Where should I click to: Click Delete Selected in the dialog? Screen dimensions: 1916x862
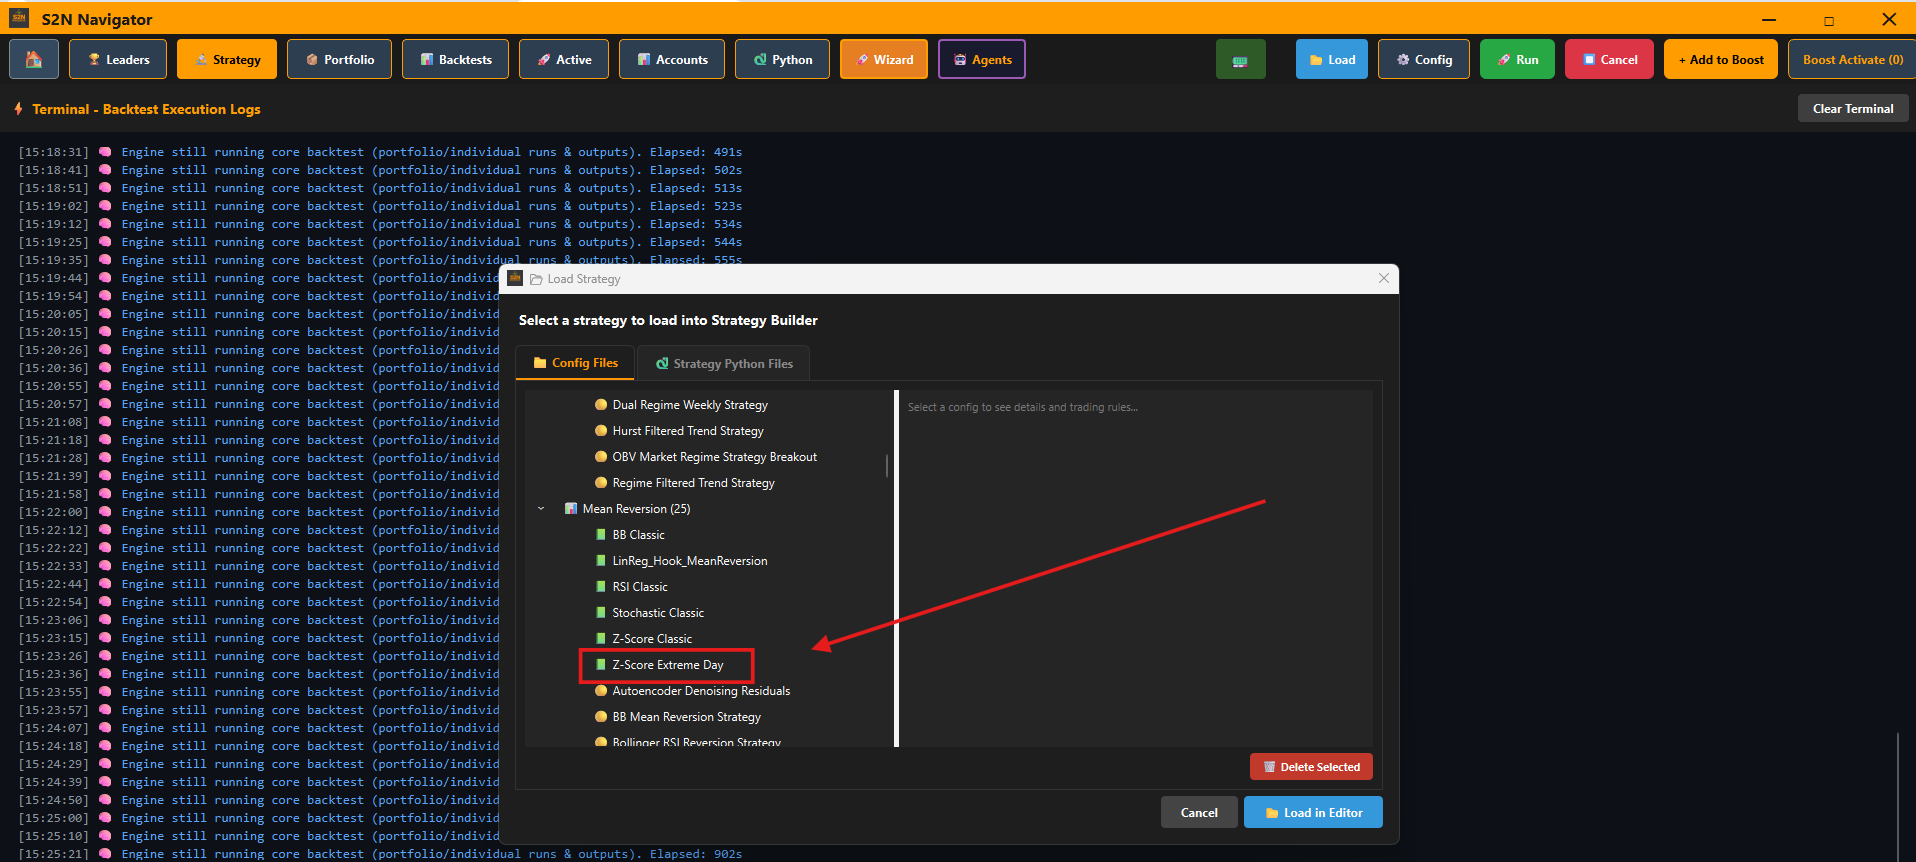click(x=1311, y=767)
